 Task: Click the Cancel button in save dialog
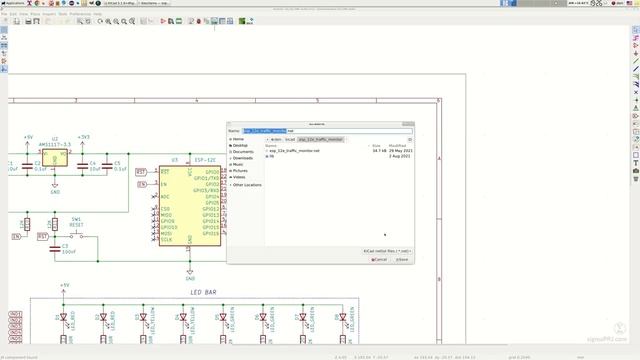379,260
